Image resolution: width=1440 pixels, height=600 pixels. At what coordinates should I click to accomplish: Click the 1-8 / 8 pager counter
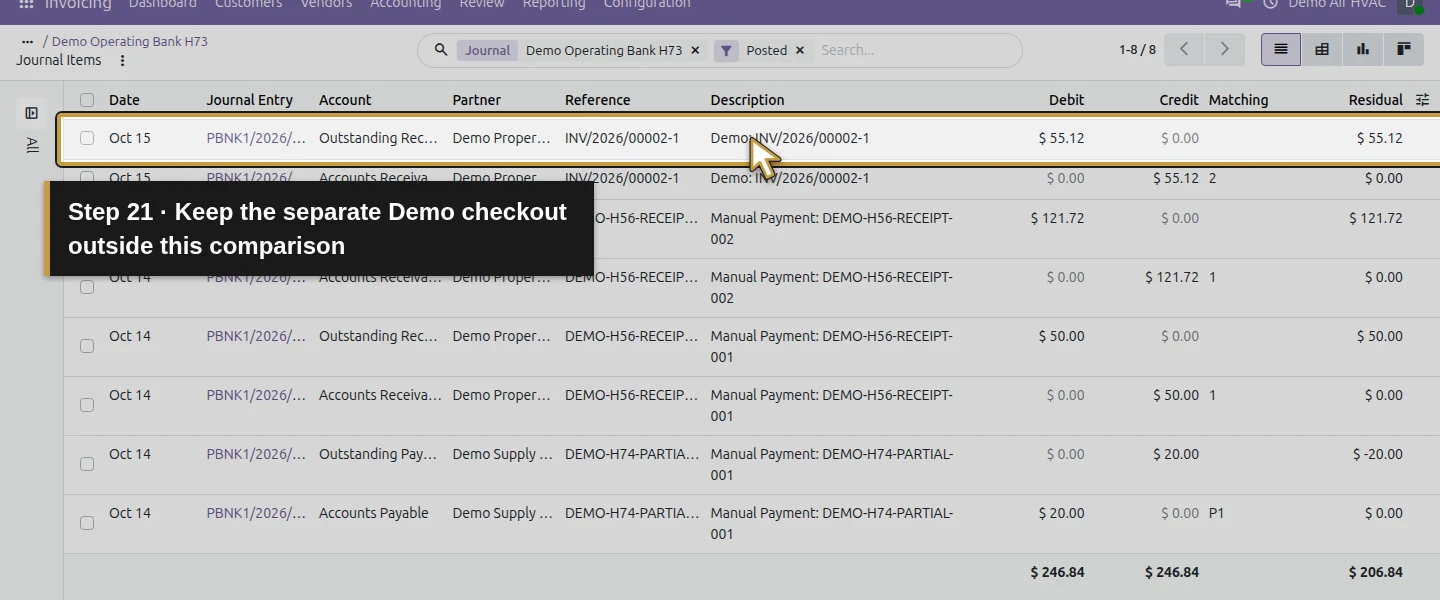[1137, 50]
